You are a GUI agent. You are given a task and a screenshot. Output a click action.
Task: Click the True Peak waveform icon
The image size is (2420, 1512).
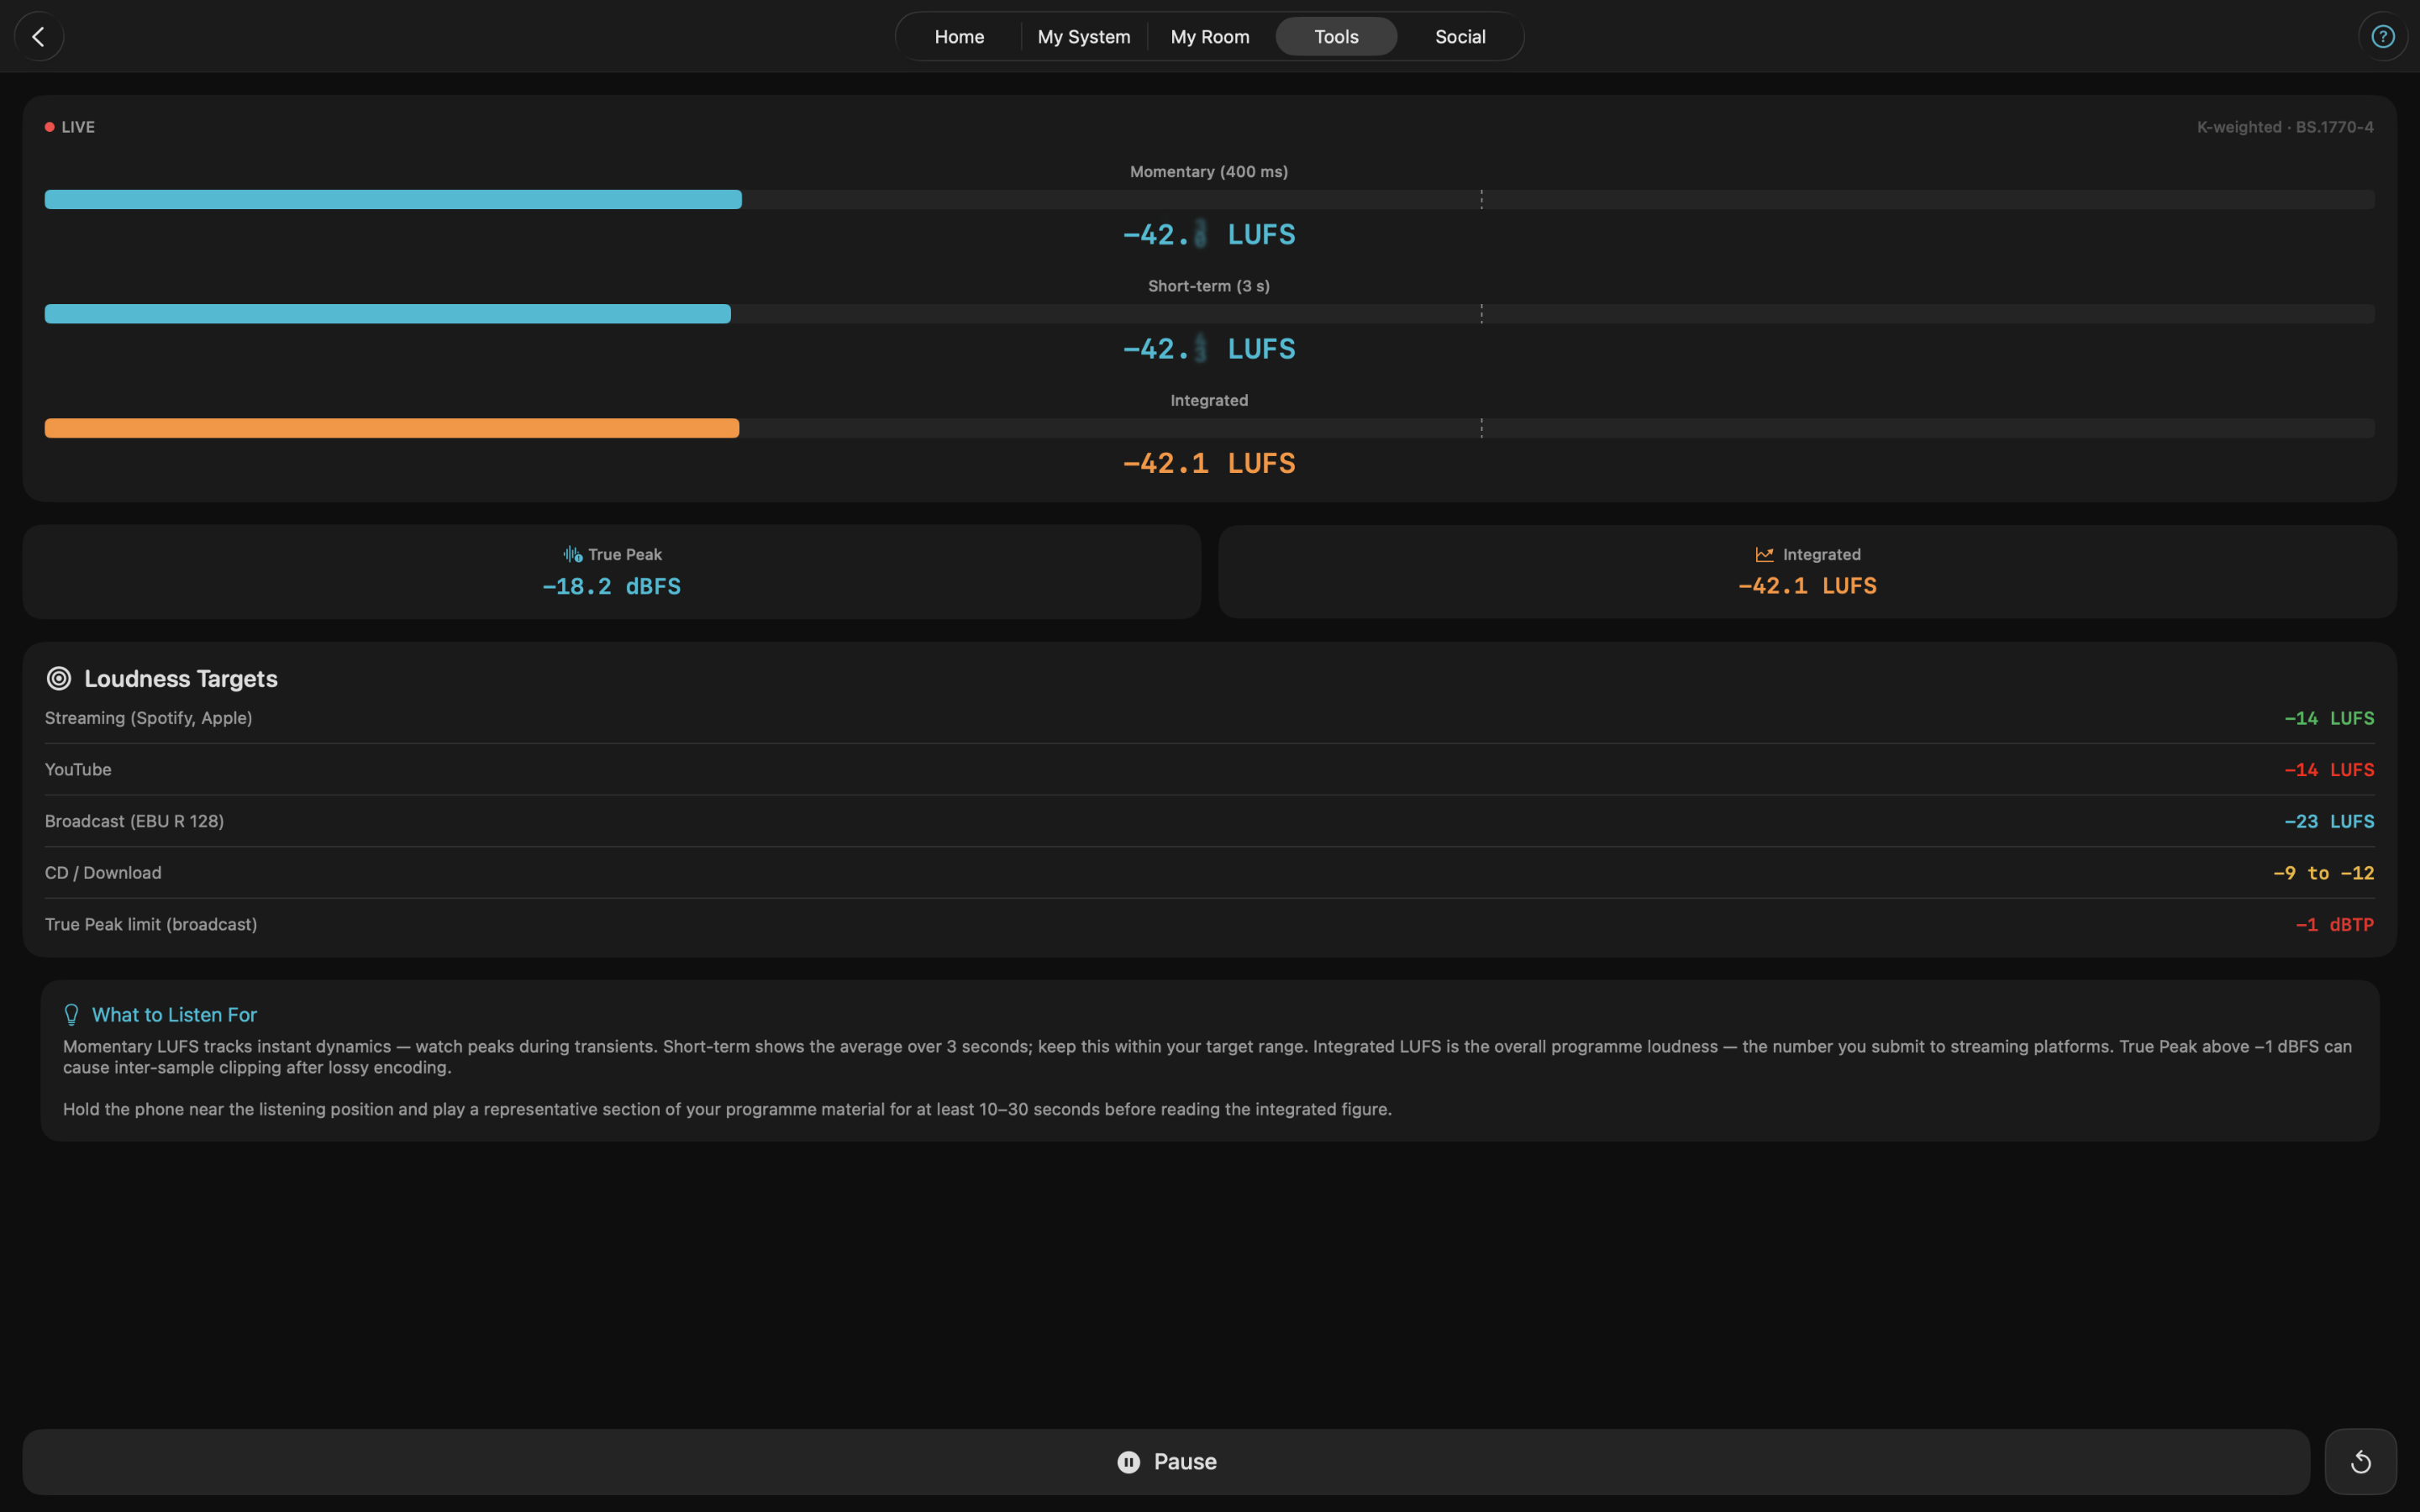(572, 554)
